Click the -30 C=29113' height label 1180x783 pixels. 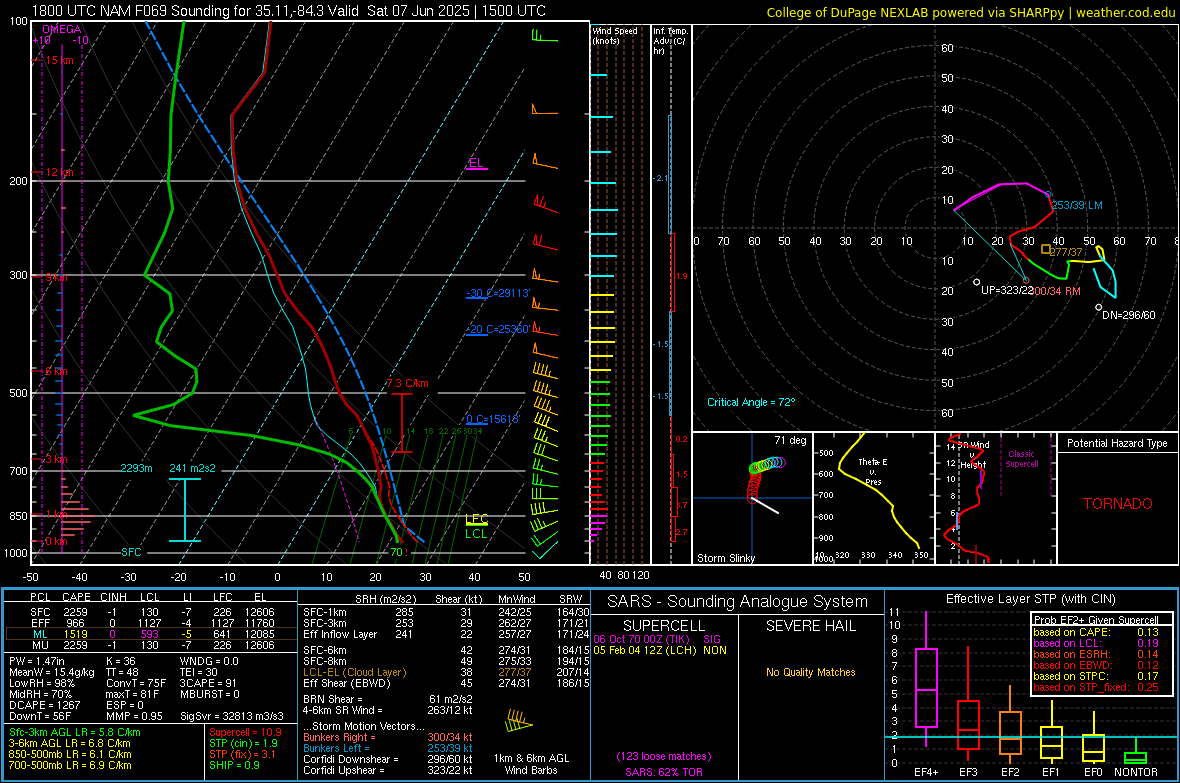pos(498,293)
